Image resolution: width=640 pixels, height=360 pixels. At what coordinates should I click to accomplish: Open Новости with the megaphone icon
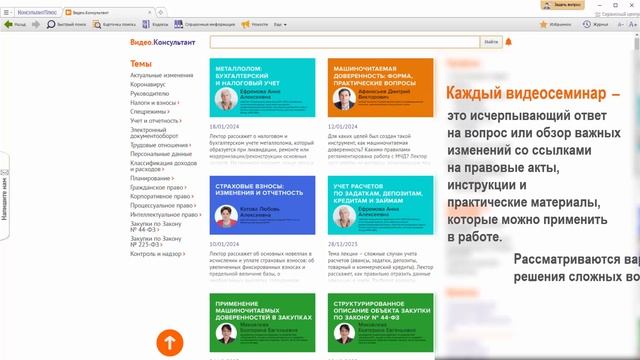[x=255, y=24]
